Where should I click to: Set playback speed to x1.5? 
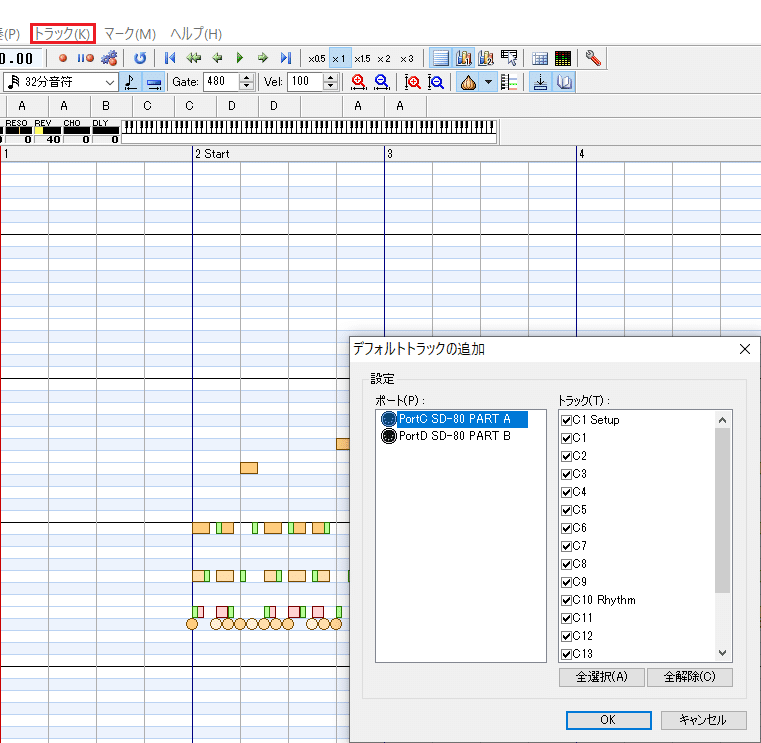click(x=362, y=59)
